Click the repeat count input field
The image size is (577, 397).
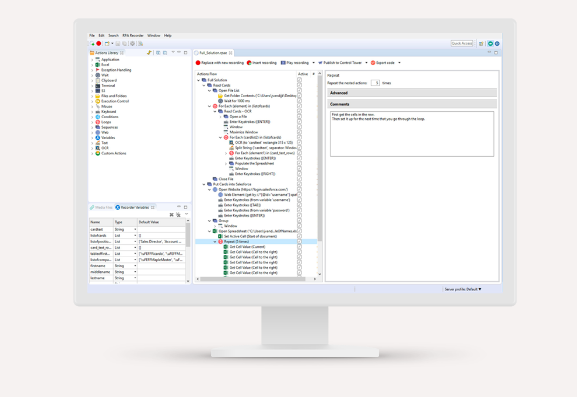(375, 83)
